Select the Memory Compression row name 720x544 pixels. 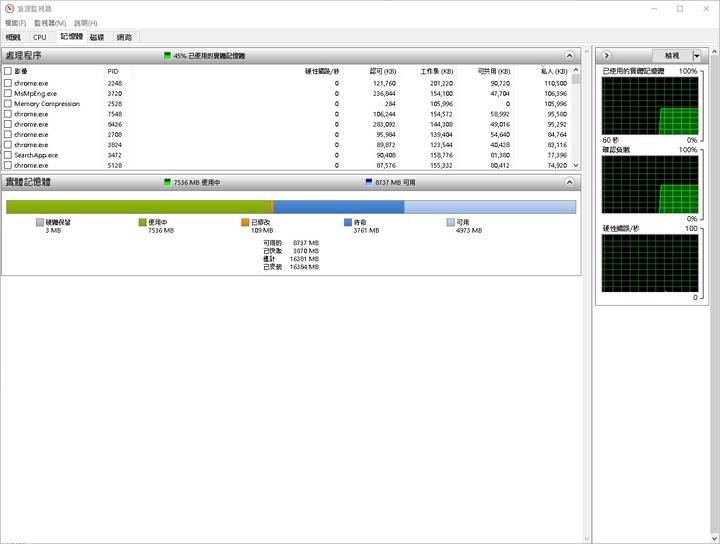pyautogui.click(x=47, y=104)
